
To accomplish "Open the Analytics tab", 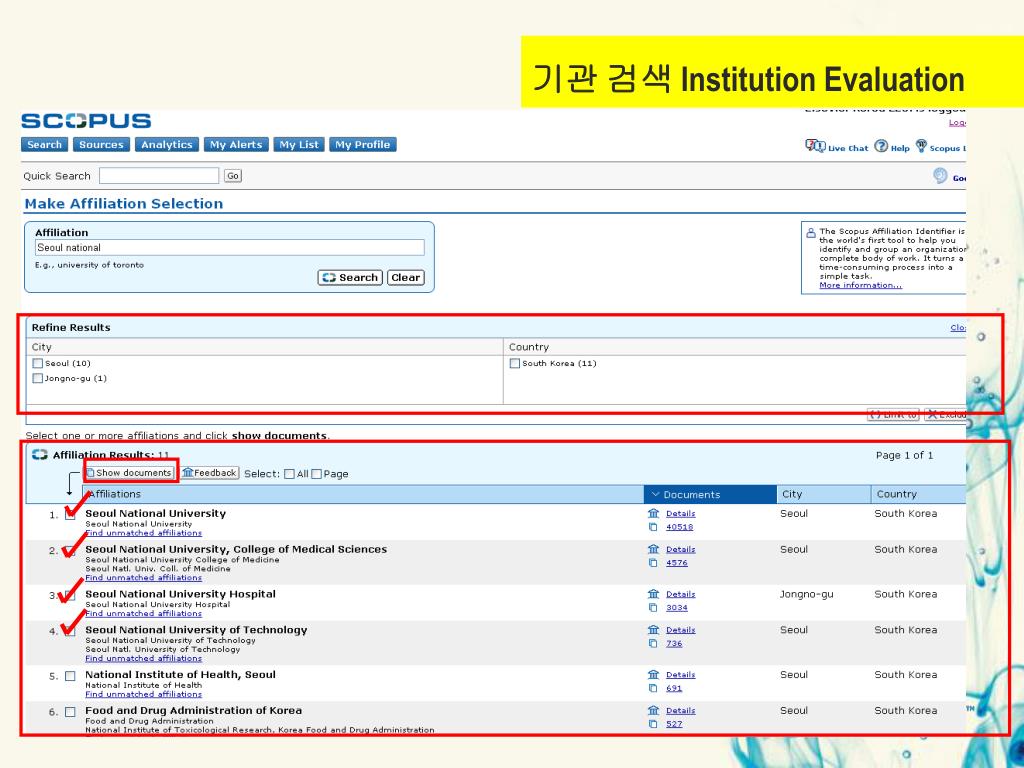I will [x=167, y=145].
